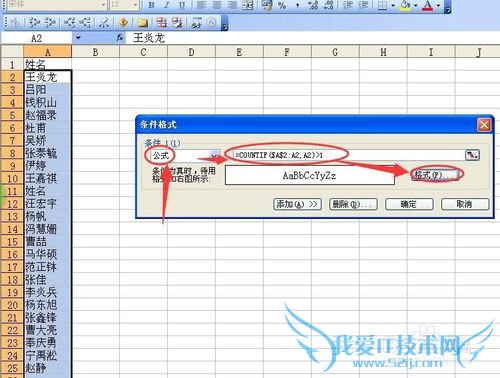This screenshot has height=378, width=500.
Task: Remove precedent arrows
Action: pyautogui.click(x=50, y=22)
